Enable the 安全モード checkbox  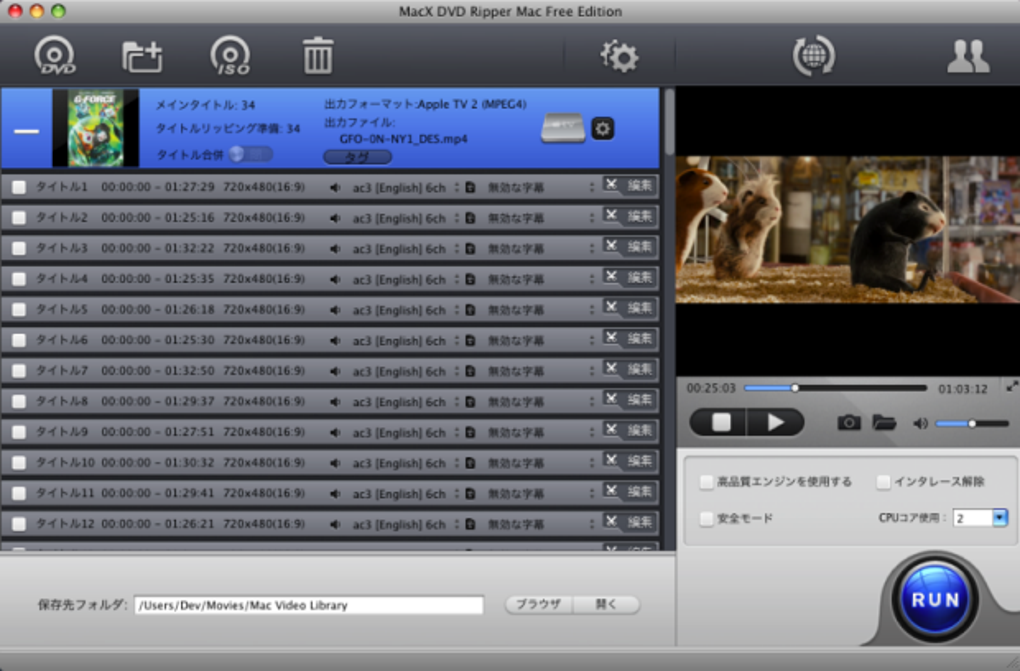(706, 519)
